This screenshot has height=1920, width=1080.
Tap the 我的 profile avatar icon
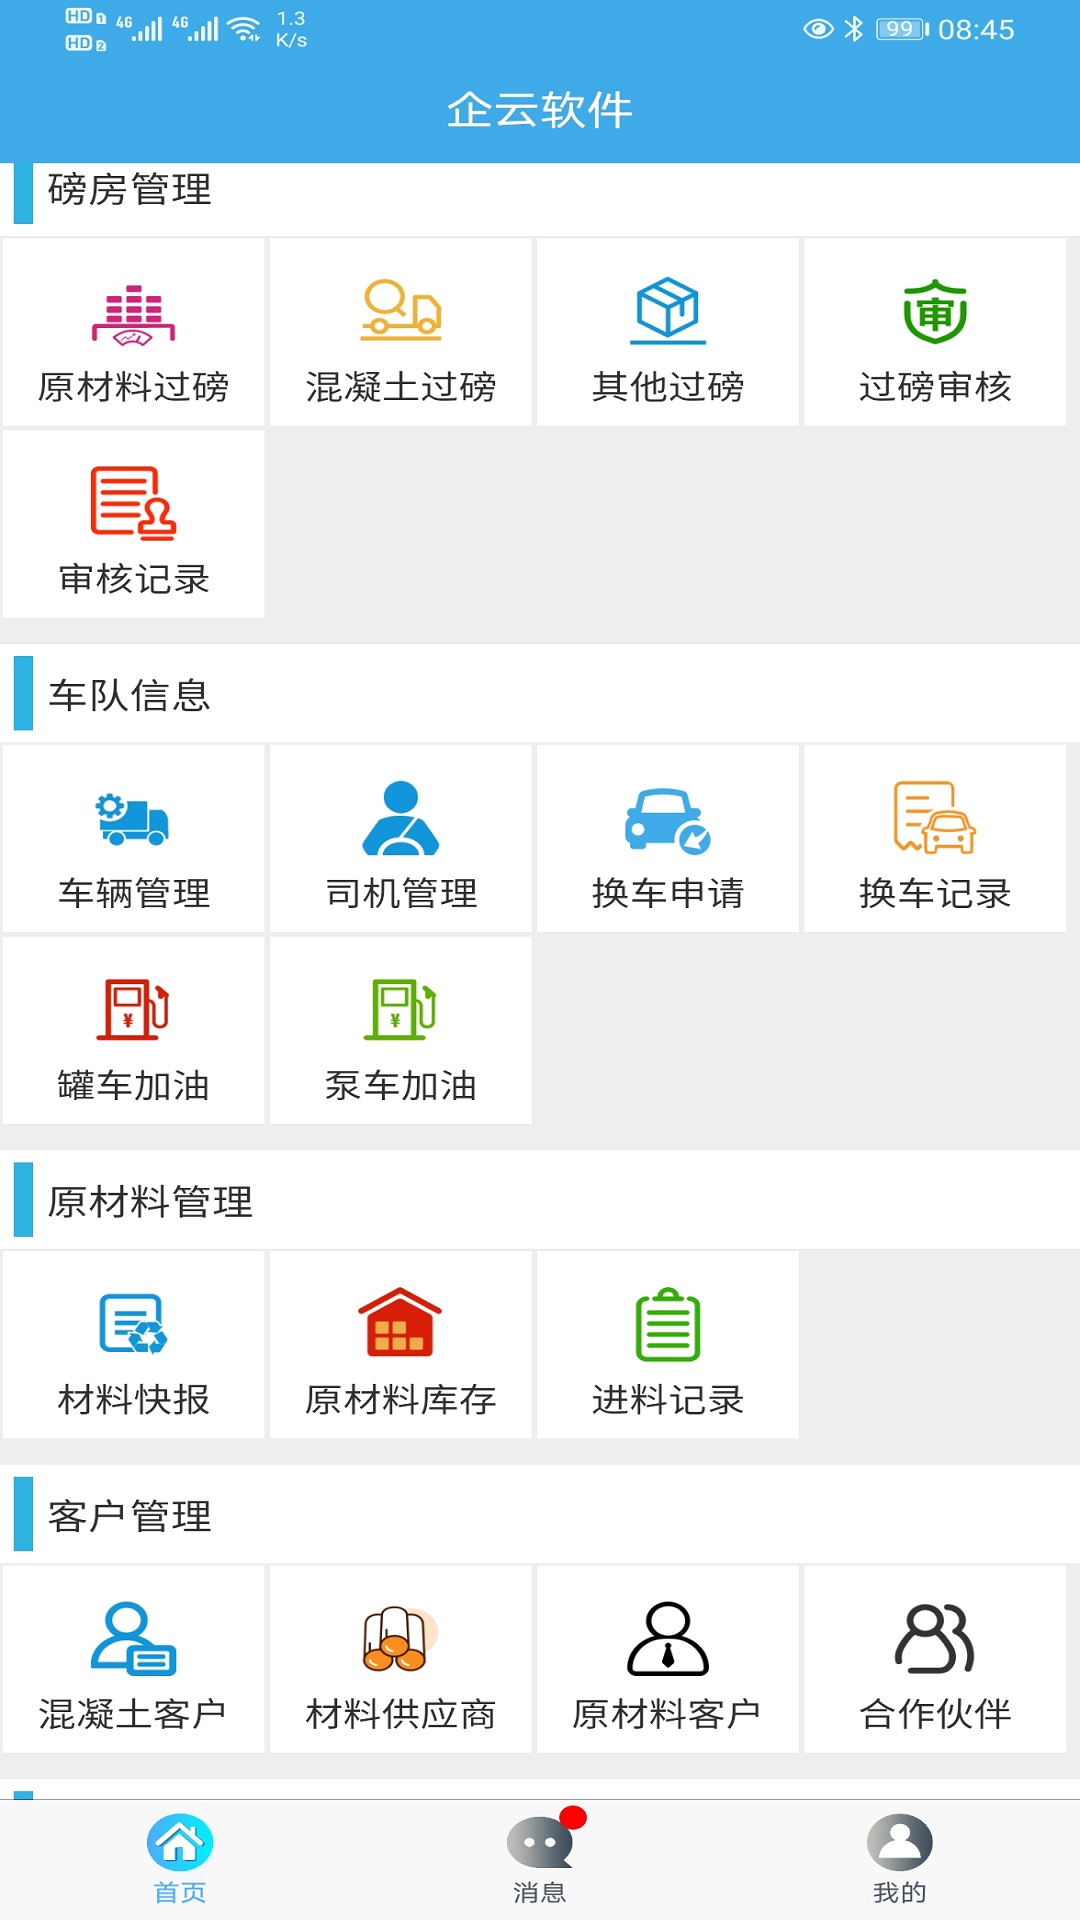pos(900,1842)
